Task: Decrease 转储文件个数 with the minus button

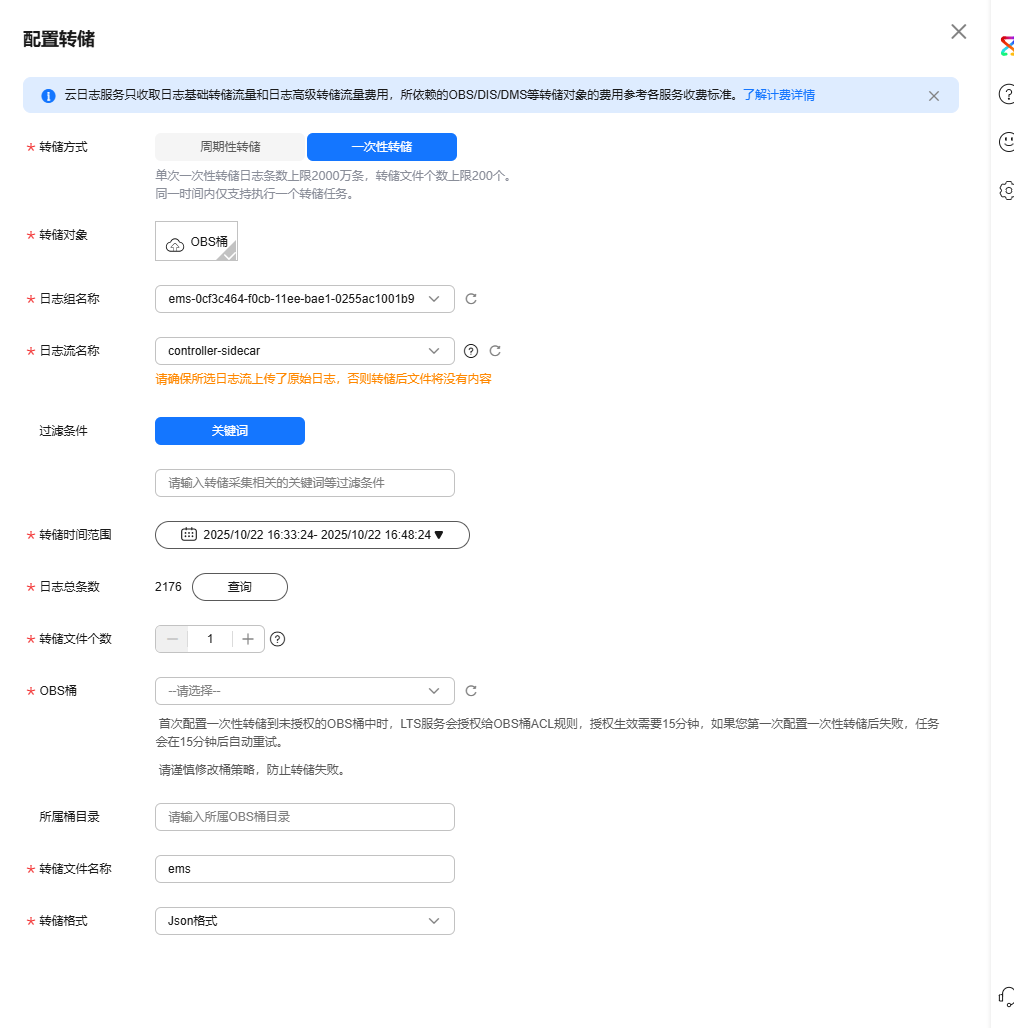Action: coord(172,639)
